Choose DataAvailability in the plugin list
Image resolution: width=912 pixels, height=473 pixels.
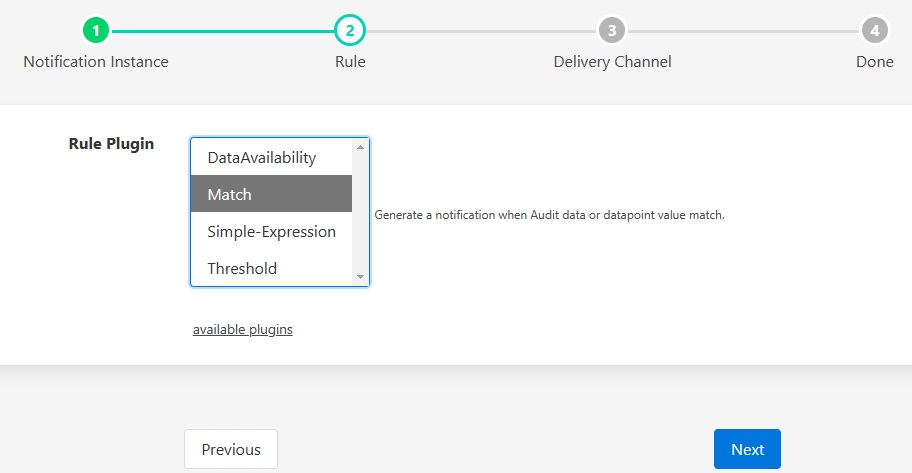pyautogui.click(x=262, y=157)
